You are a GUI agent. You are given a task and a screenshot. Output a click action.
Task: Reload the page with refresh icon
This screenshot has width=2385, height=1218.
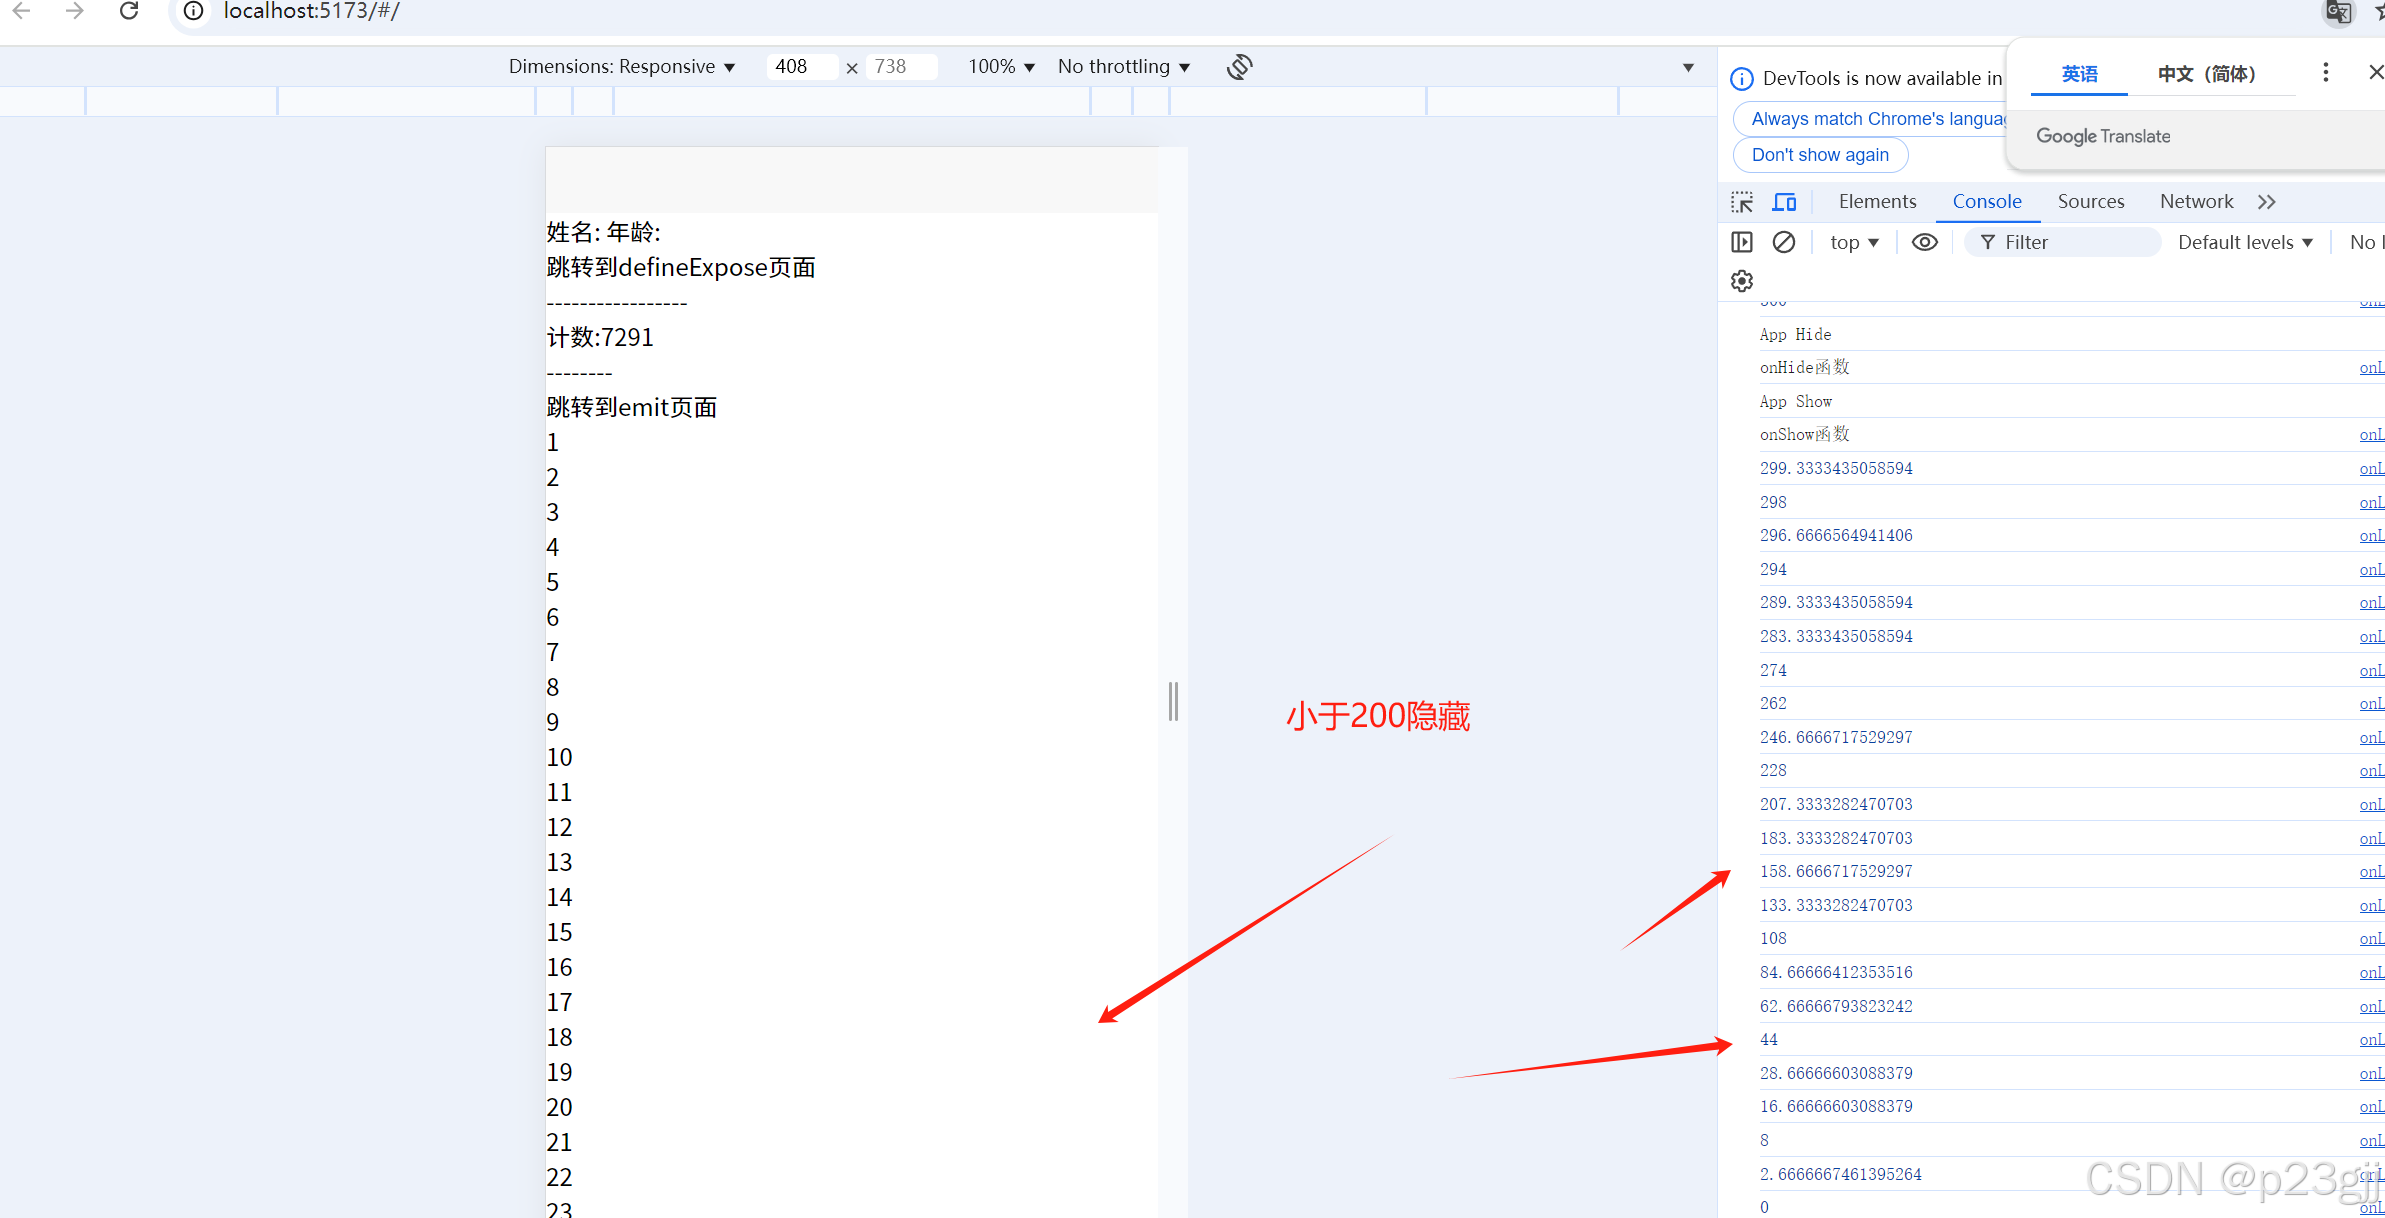pos(129,12)
